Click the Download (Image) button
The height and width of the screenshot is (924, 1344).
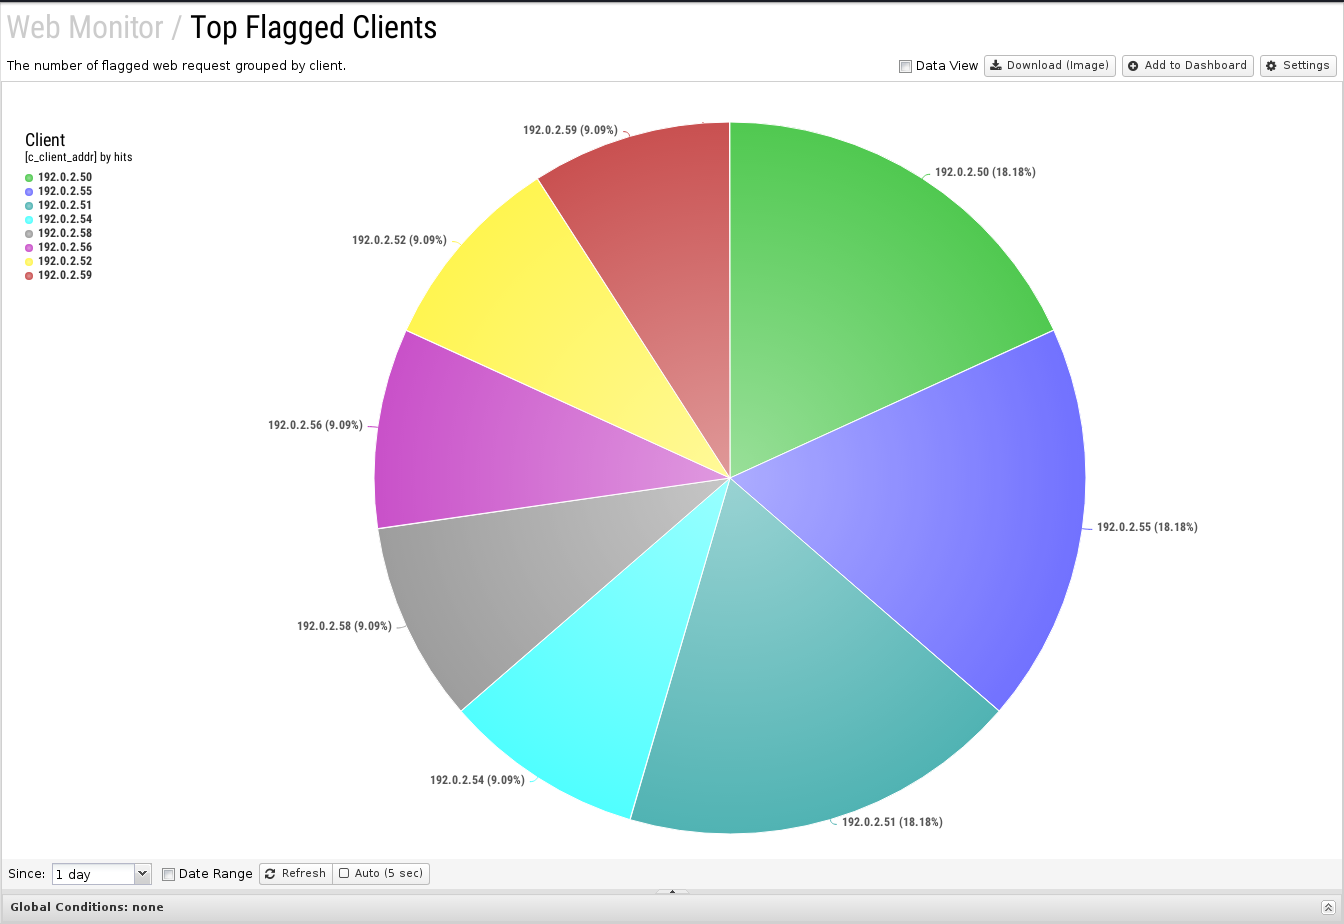(1049, 66)
